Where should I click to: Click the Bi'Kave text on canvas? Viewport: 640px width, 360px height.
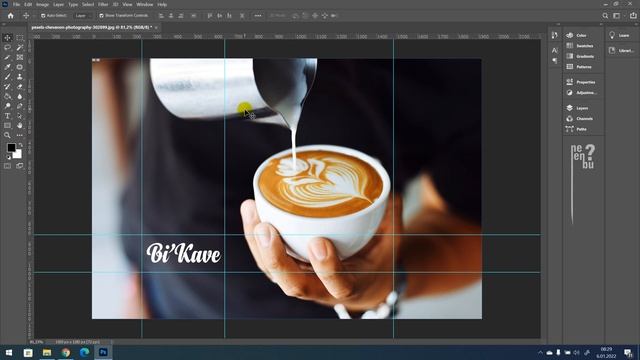[184, 253]
